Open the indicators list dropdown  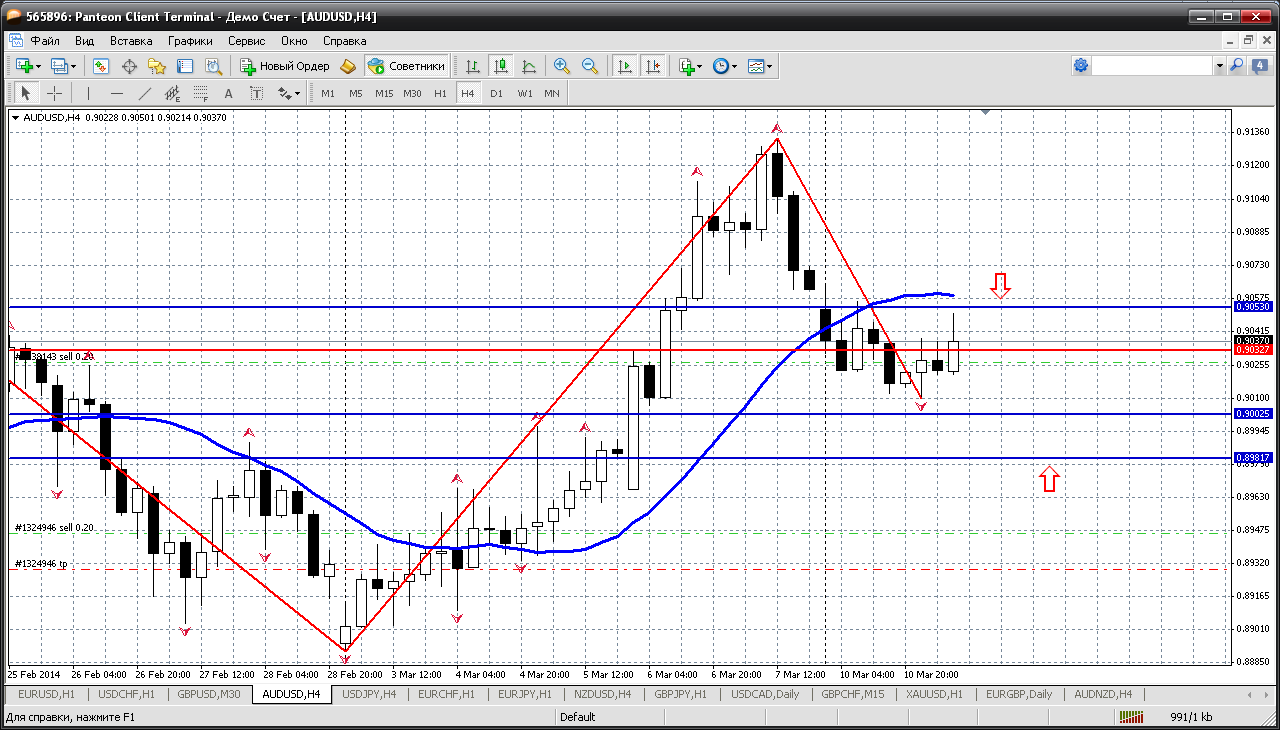tap(699, 66)
